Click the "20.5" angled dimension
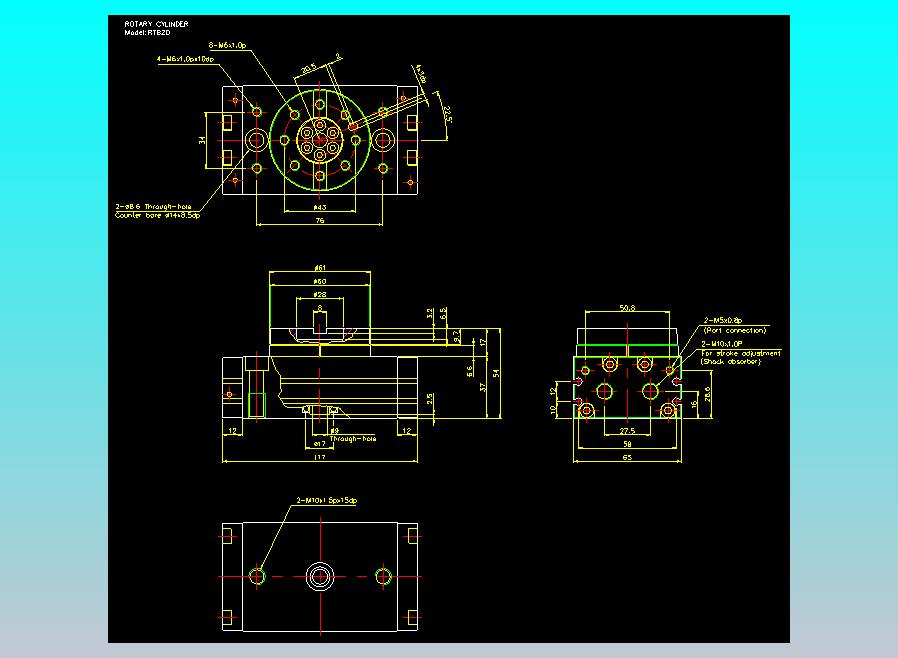 point(309,68)
